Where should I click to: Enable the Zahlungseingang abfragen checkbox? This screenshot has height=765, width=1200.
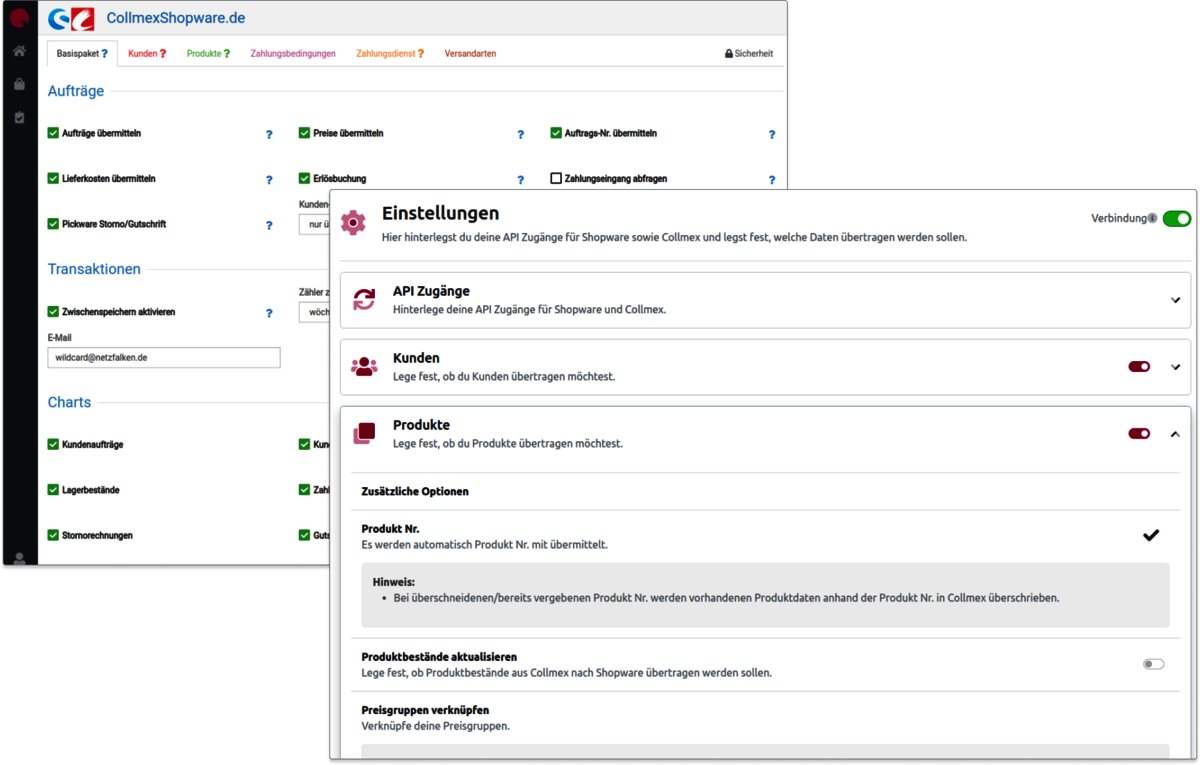tap(556, 178)
